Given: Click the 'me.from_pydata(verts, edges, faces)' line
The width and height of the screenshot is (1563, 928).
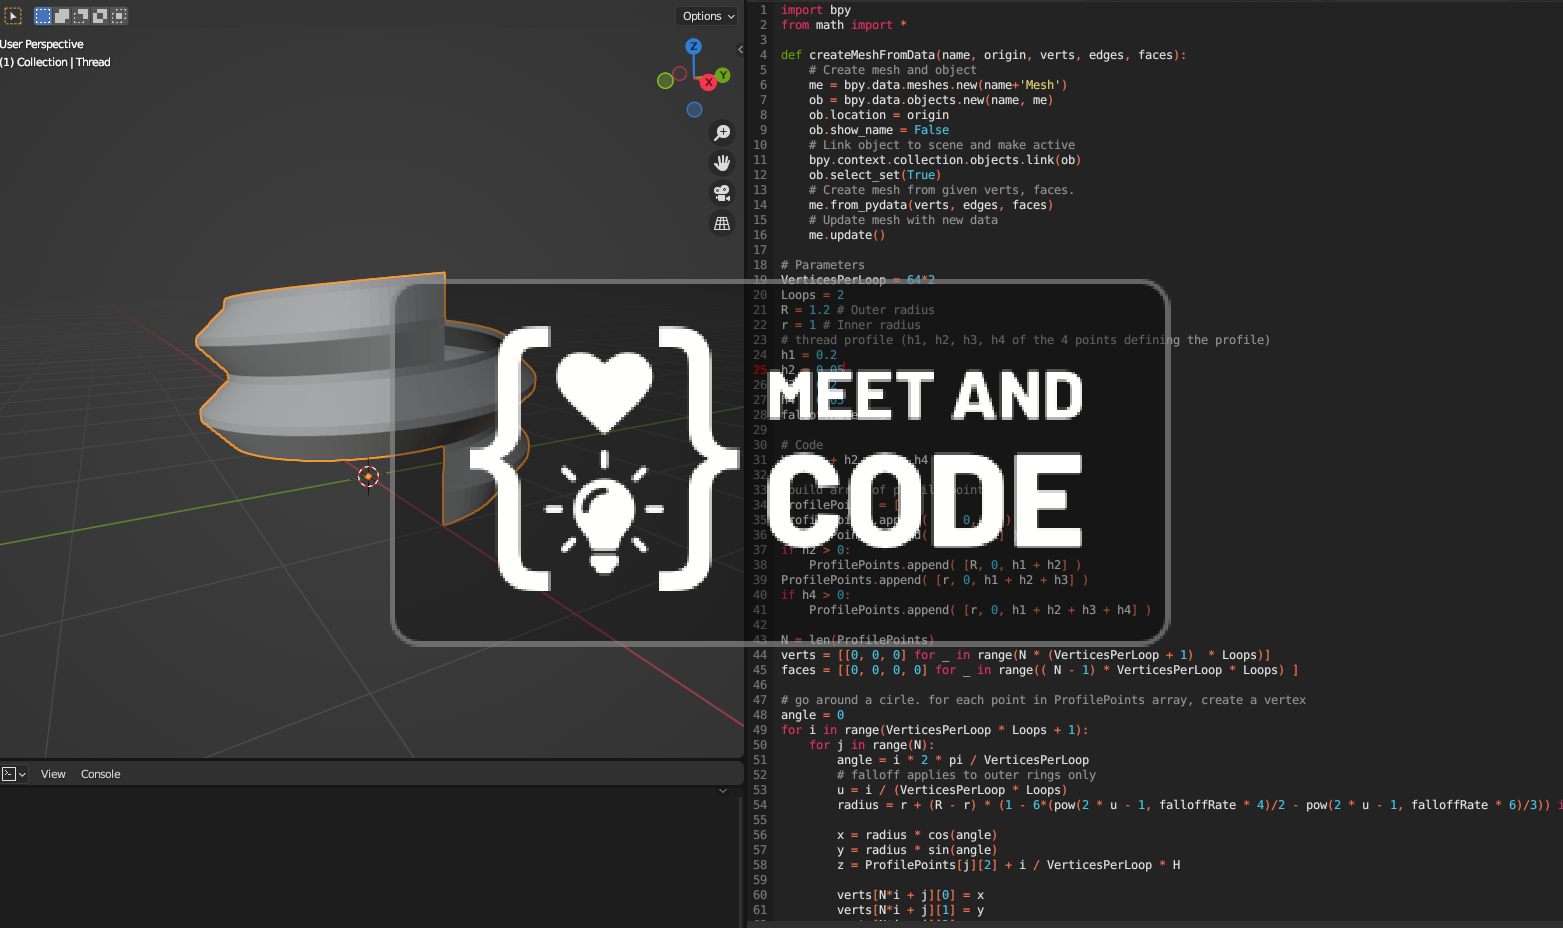Looking at the screenshot, I should [x=931, y=205].
